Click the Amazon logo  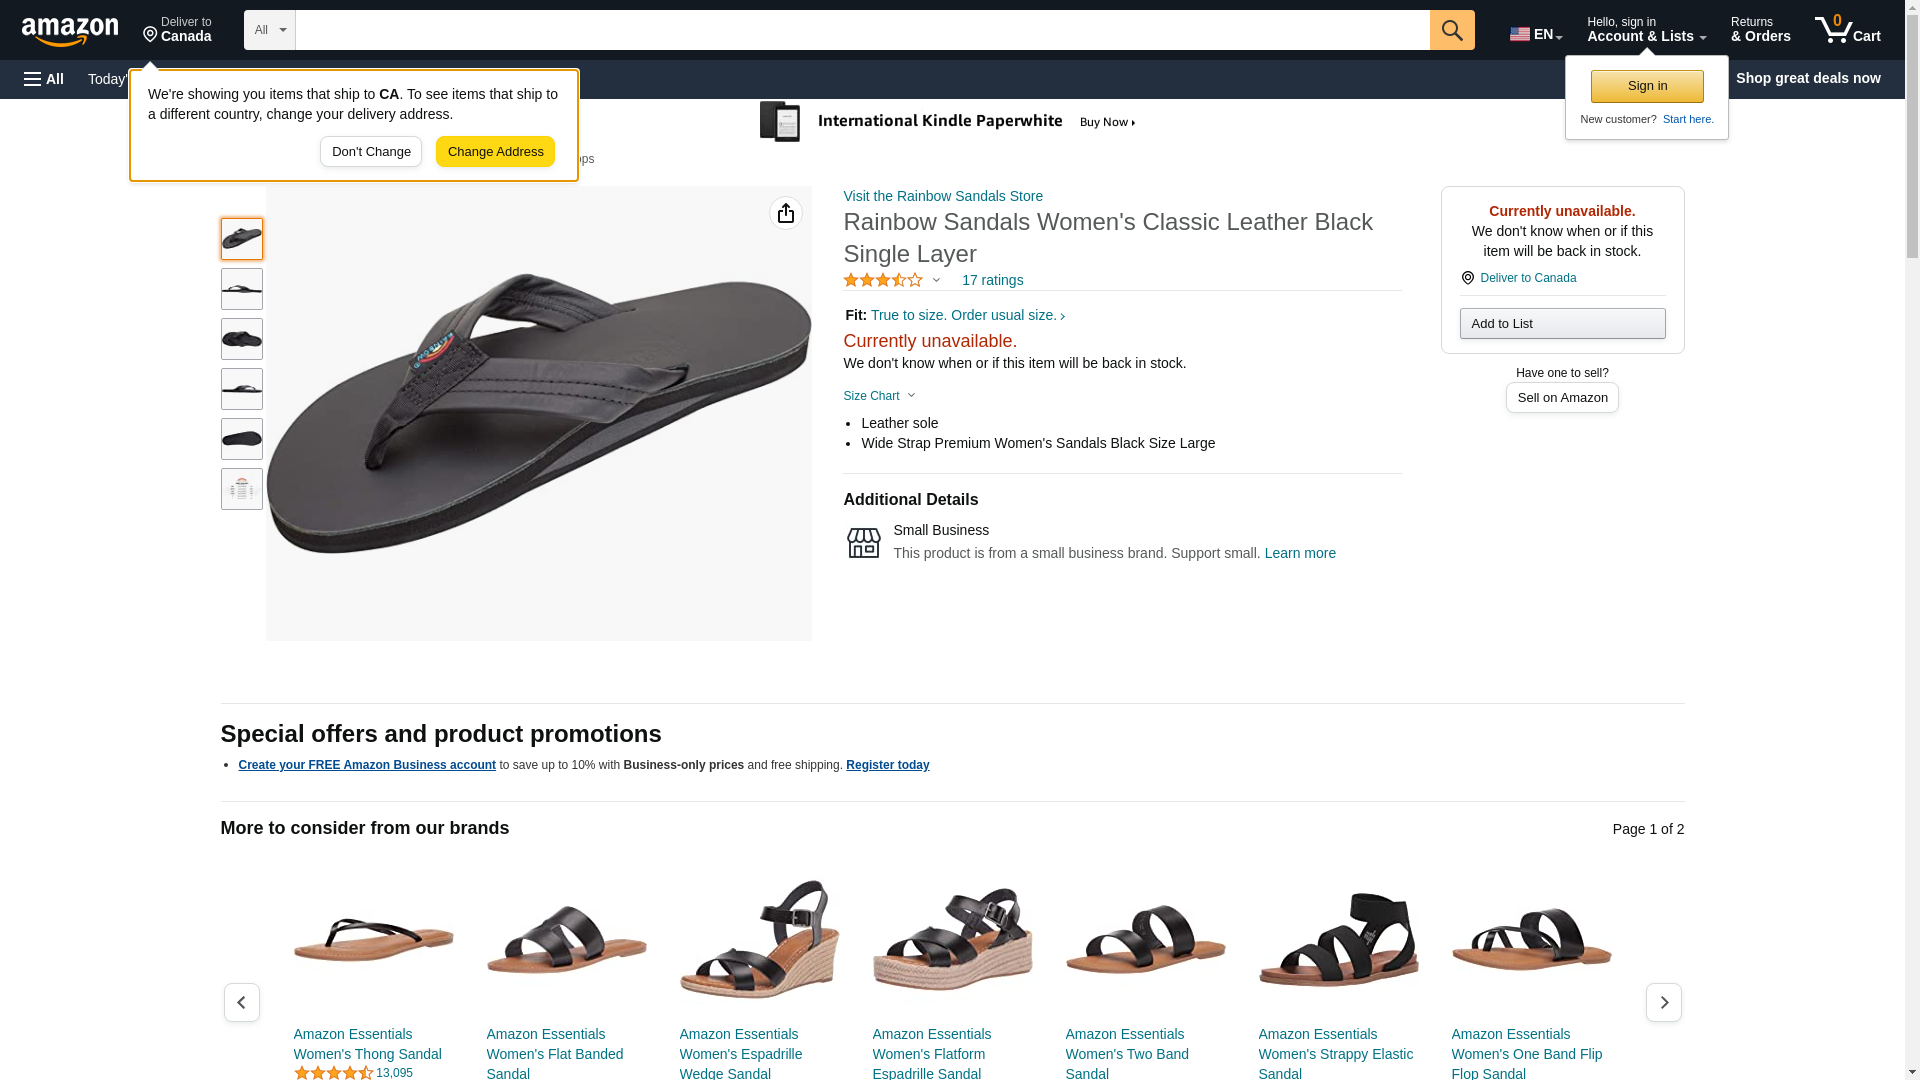[x=70, y=31]
